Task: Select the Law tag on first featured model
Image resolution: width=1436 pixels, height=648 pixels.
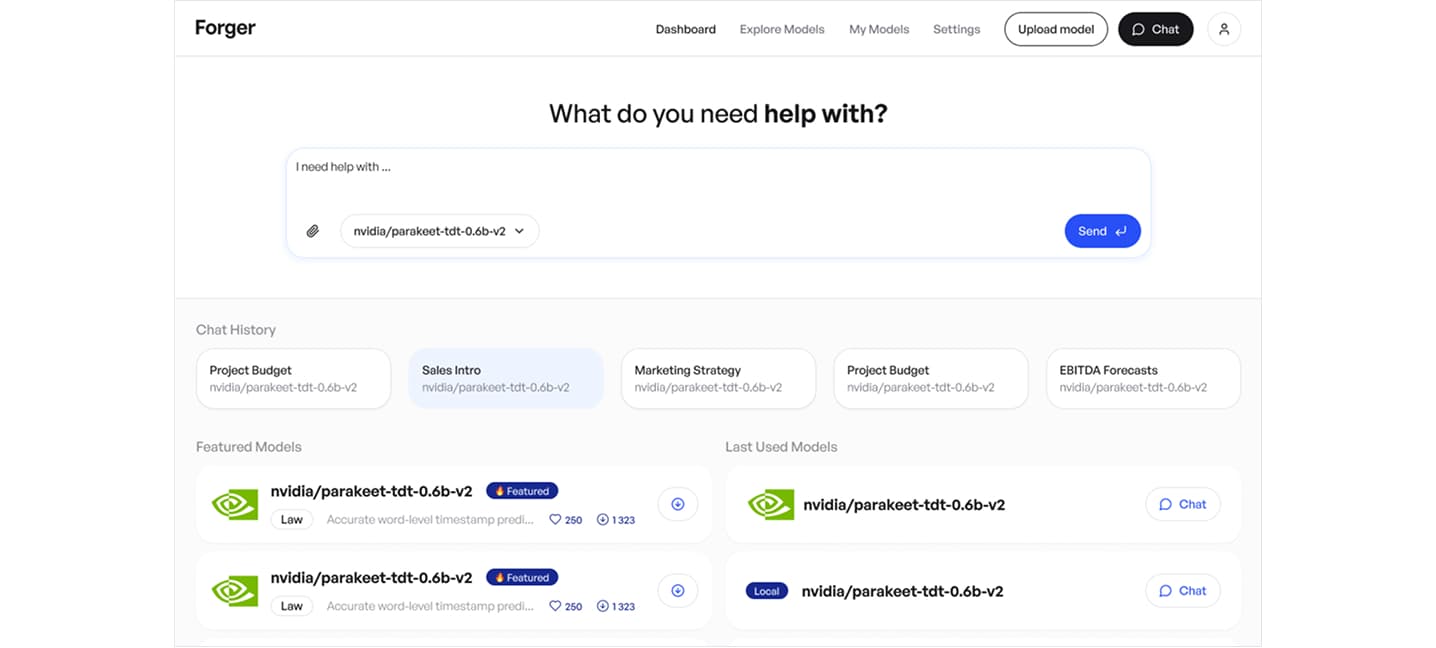Action: [292, 520]
